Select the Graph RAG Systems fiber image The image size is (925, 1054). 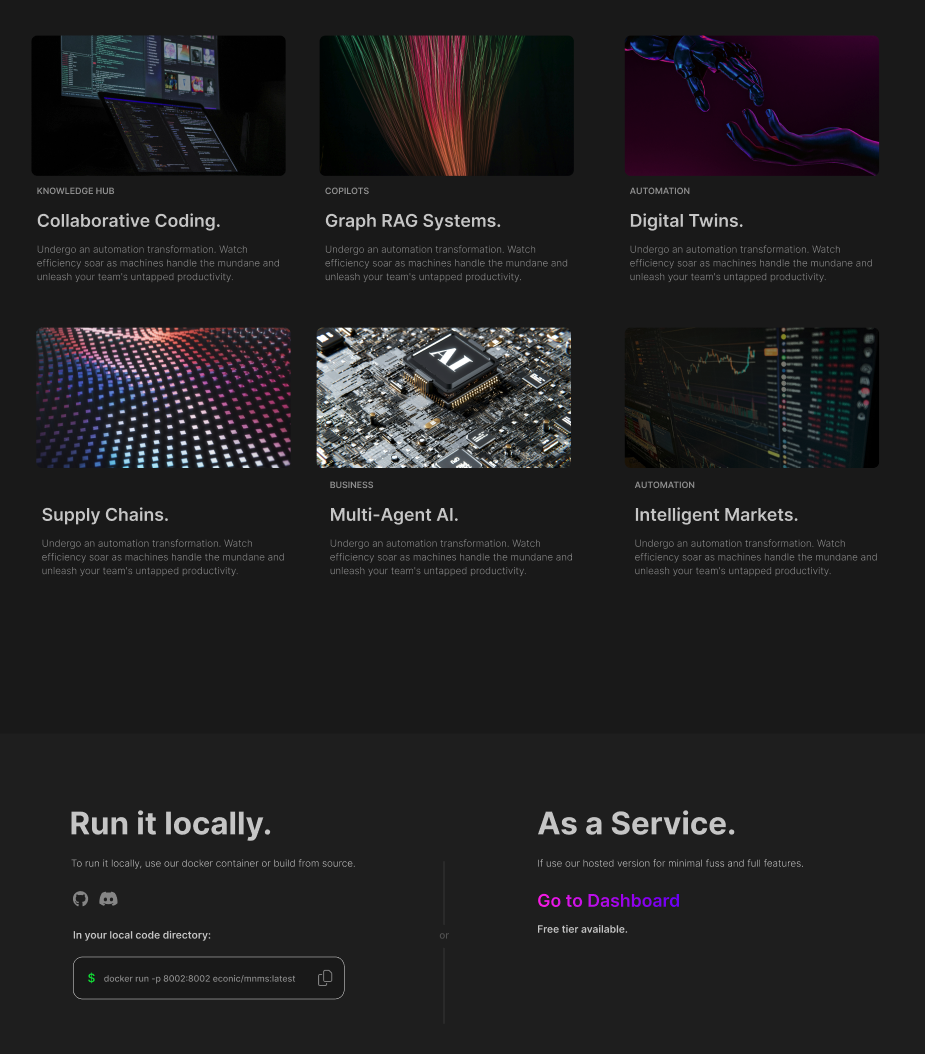[x=446, y=106]
